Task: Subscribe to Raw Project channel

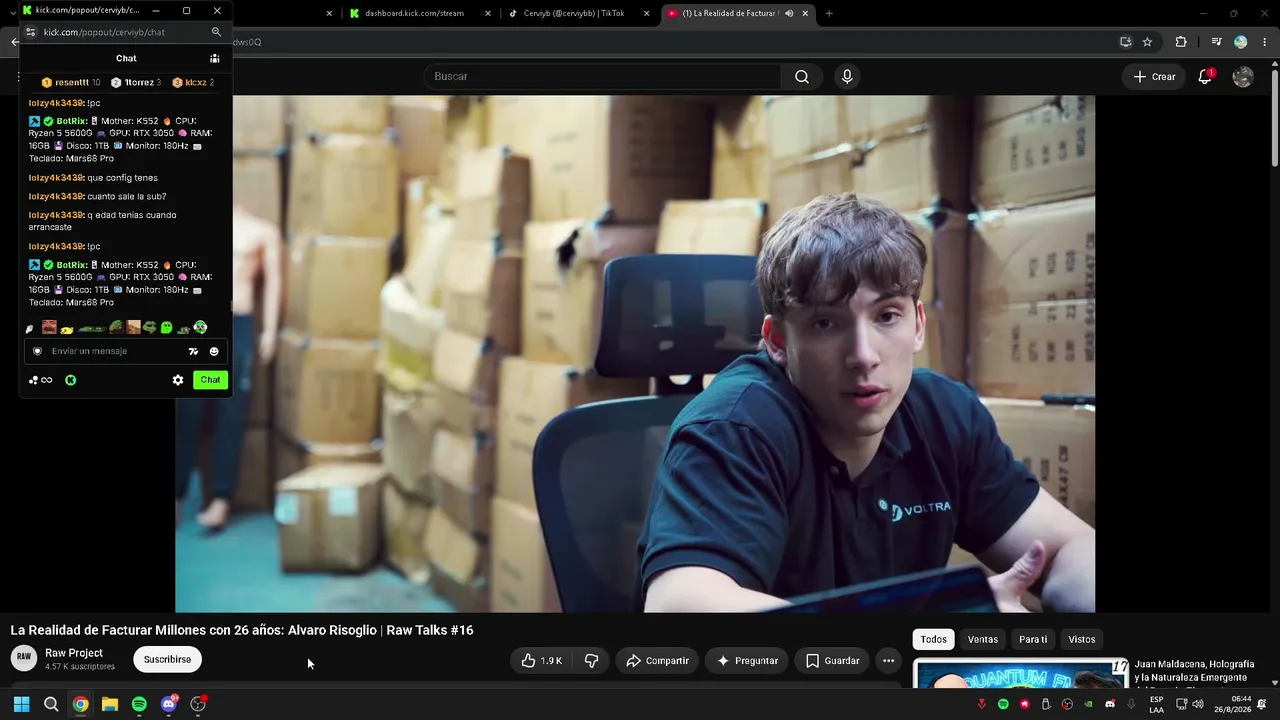Action: tap(167, 659)
